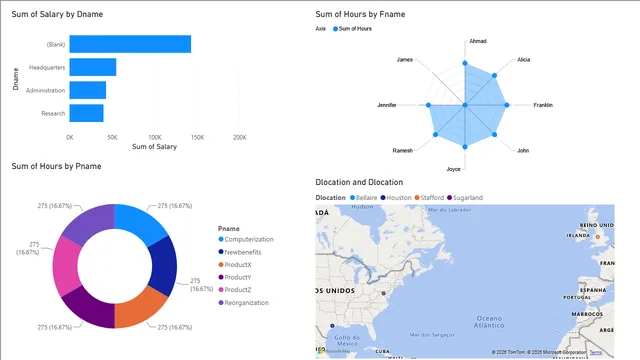
Task: Click the orange map bubble over the UK
Action: 598,237
